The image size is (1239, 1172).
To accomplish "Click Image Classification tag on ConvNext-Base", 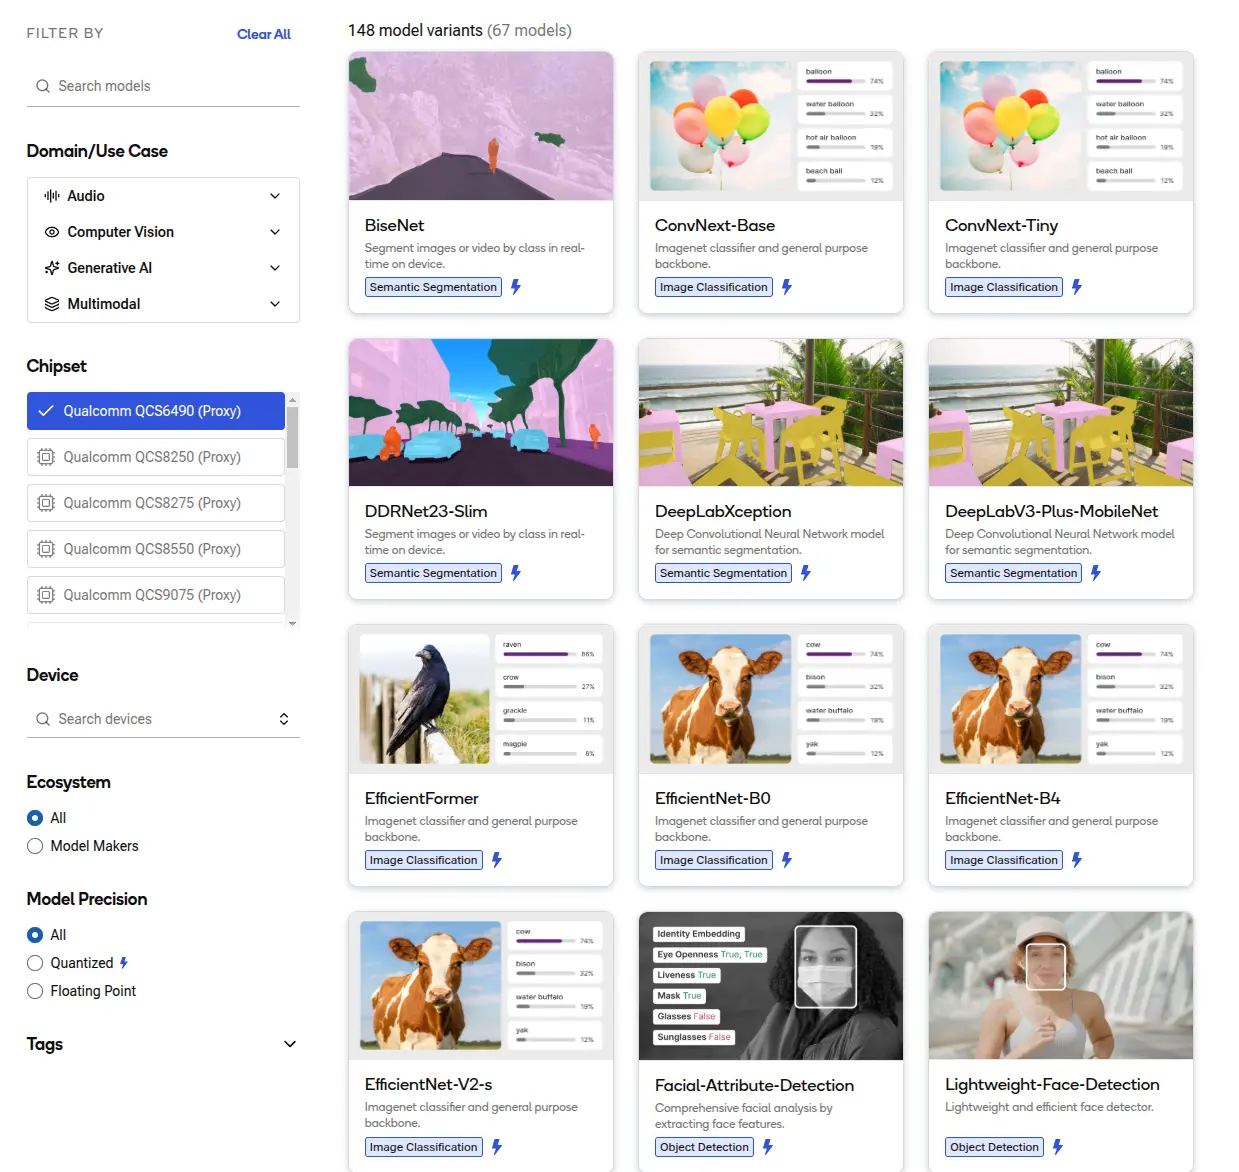I will tap(714, 287).
